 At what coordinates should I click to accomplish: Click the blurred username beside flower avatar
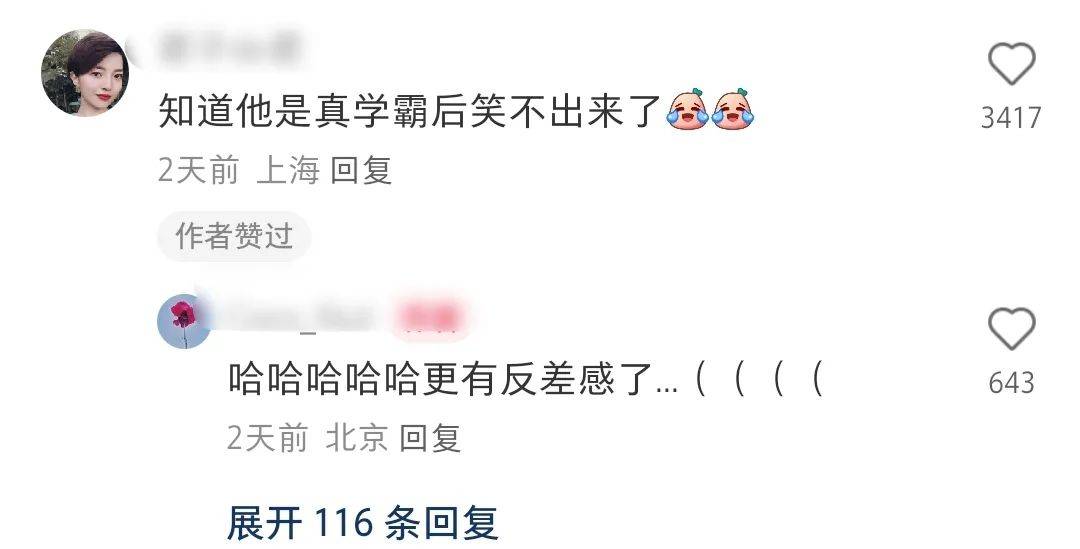(x=298, y=316)
